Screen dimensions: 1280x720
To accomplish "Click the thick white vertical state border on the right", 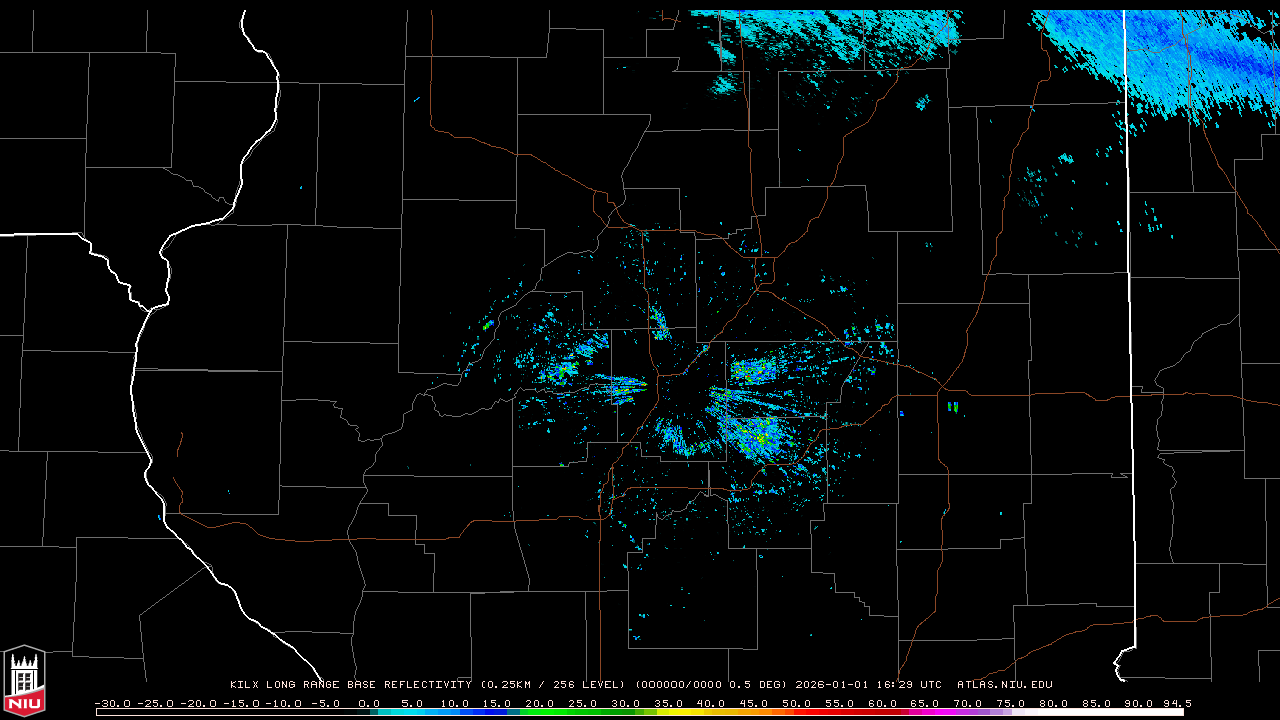I will pos(1128,300).
